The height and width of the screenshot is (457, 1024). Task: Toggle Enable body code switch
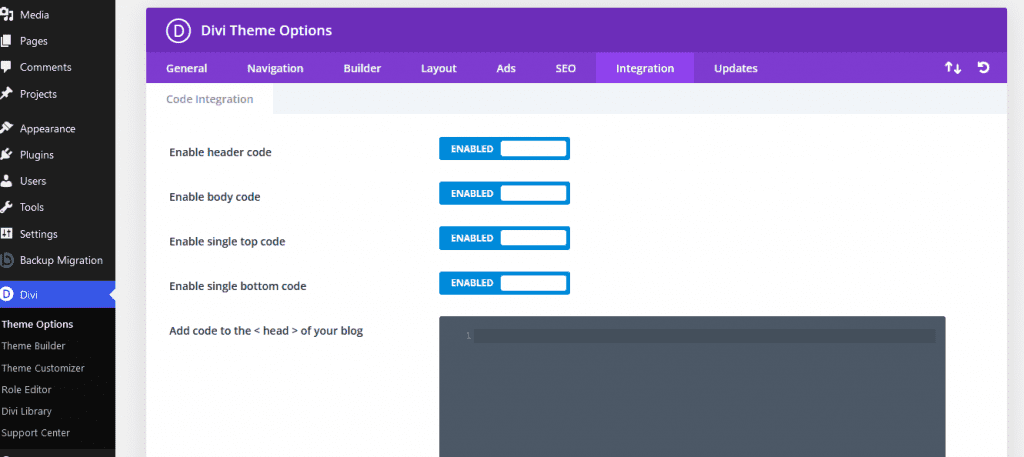pos(504,193)
